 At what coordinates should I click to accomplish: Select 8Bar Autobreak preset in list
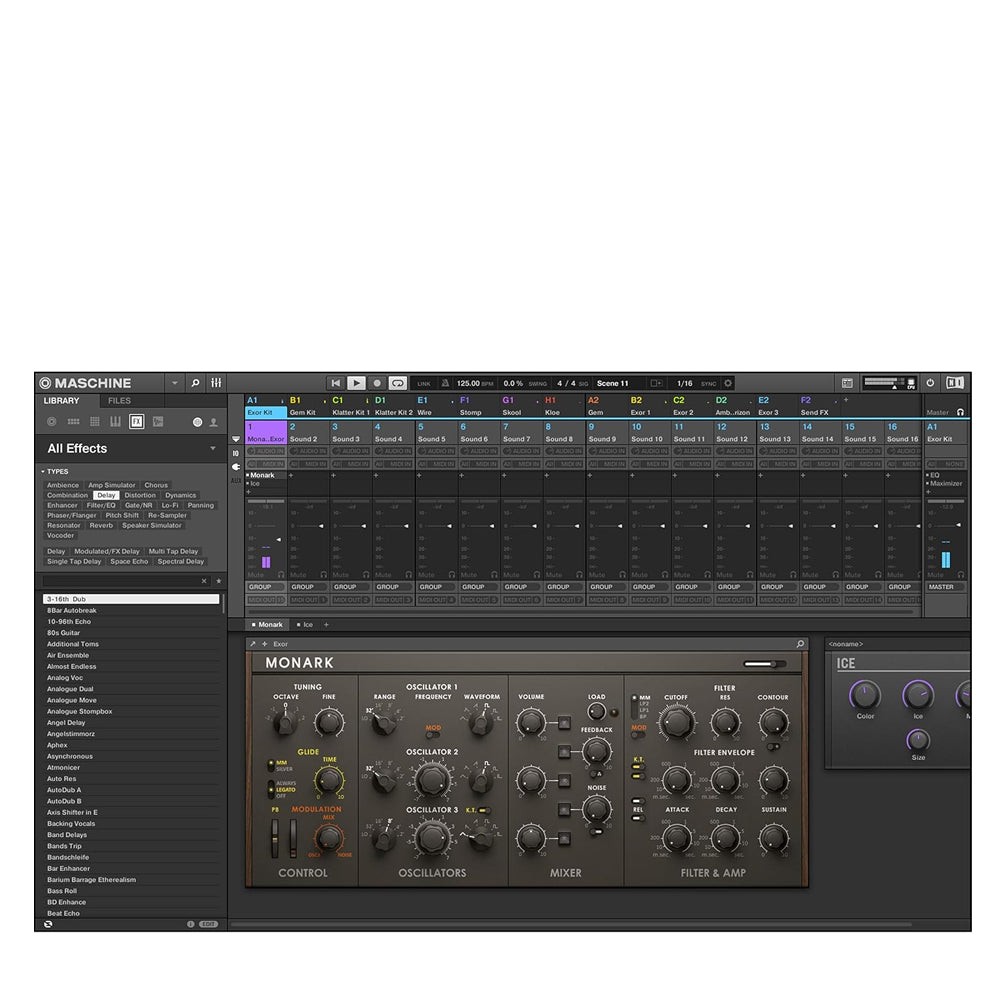pyautogui.click(x=72, y=610)
